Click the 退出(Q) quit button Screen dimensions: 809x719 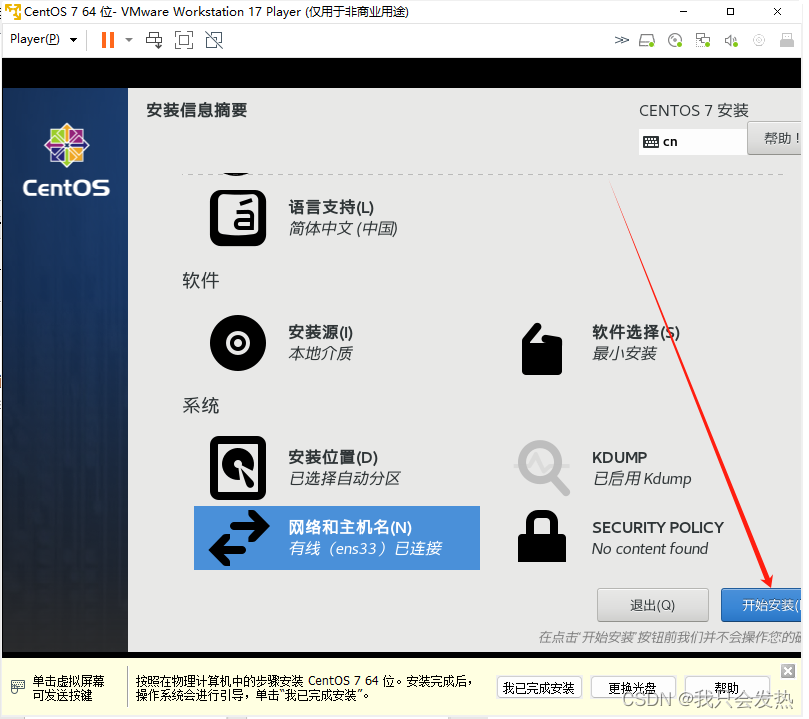click(x=653, y=605)
